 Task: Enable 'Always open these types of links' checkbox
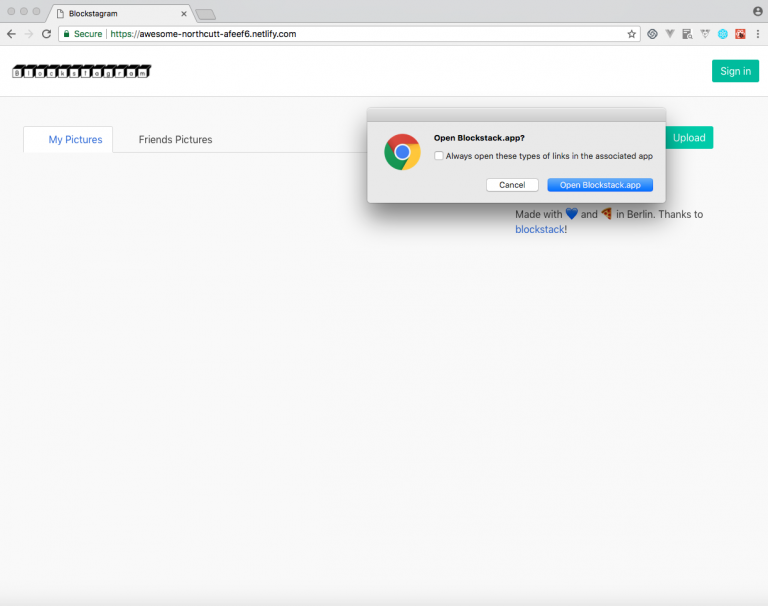(x=439, y=156)
